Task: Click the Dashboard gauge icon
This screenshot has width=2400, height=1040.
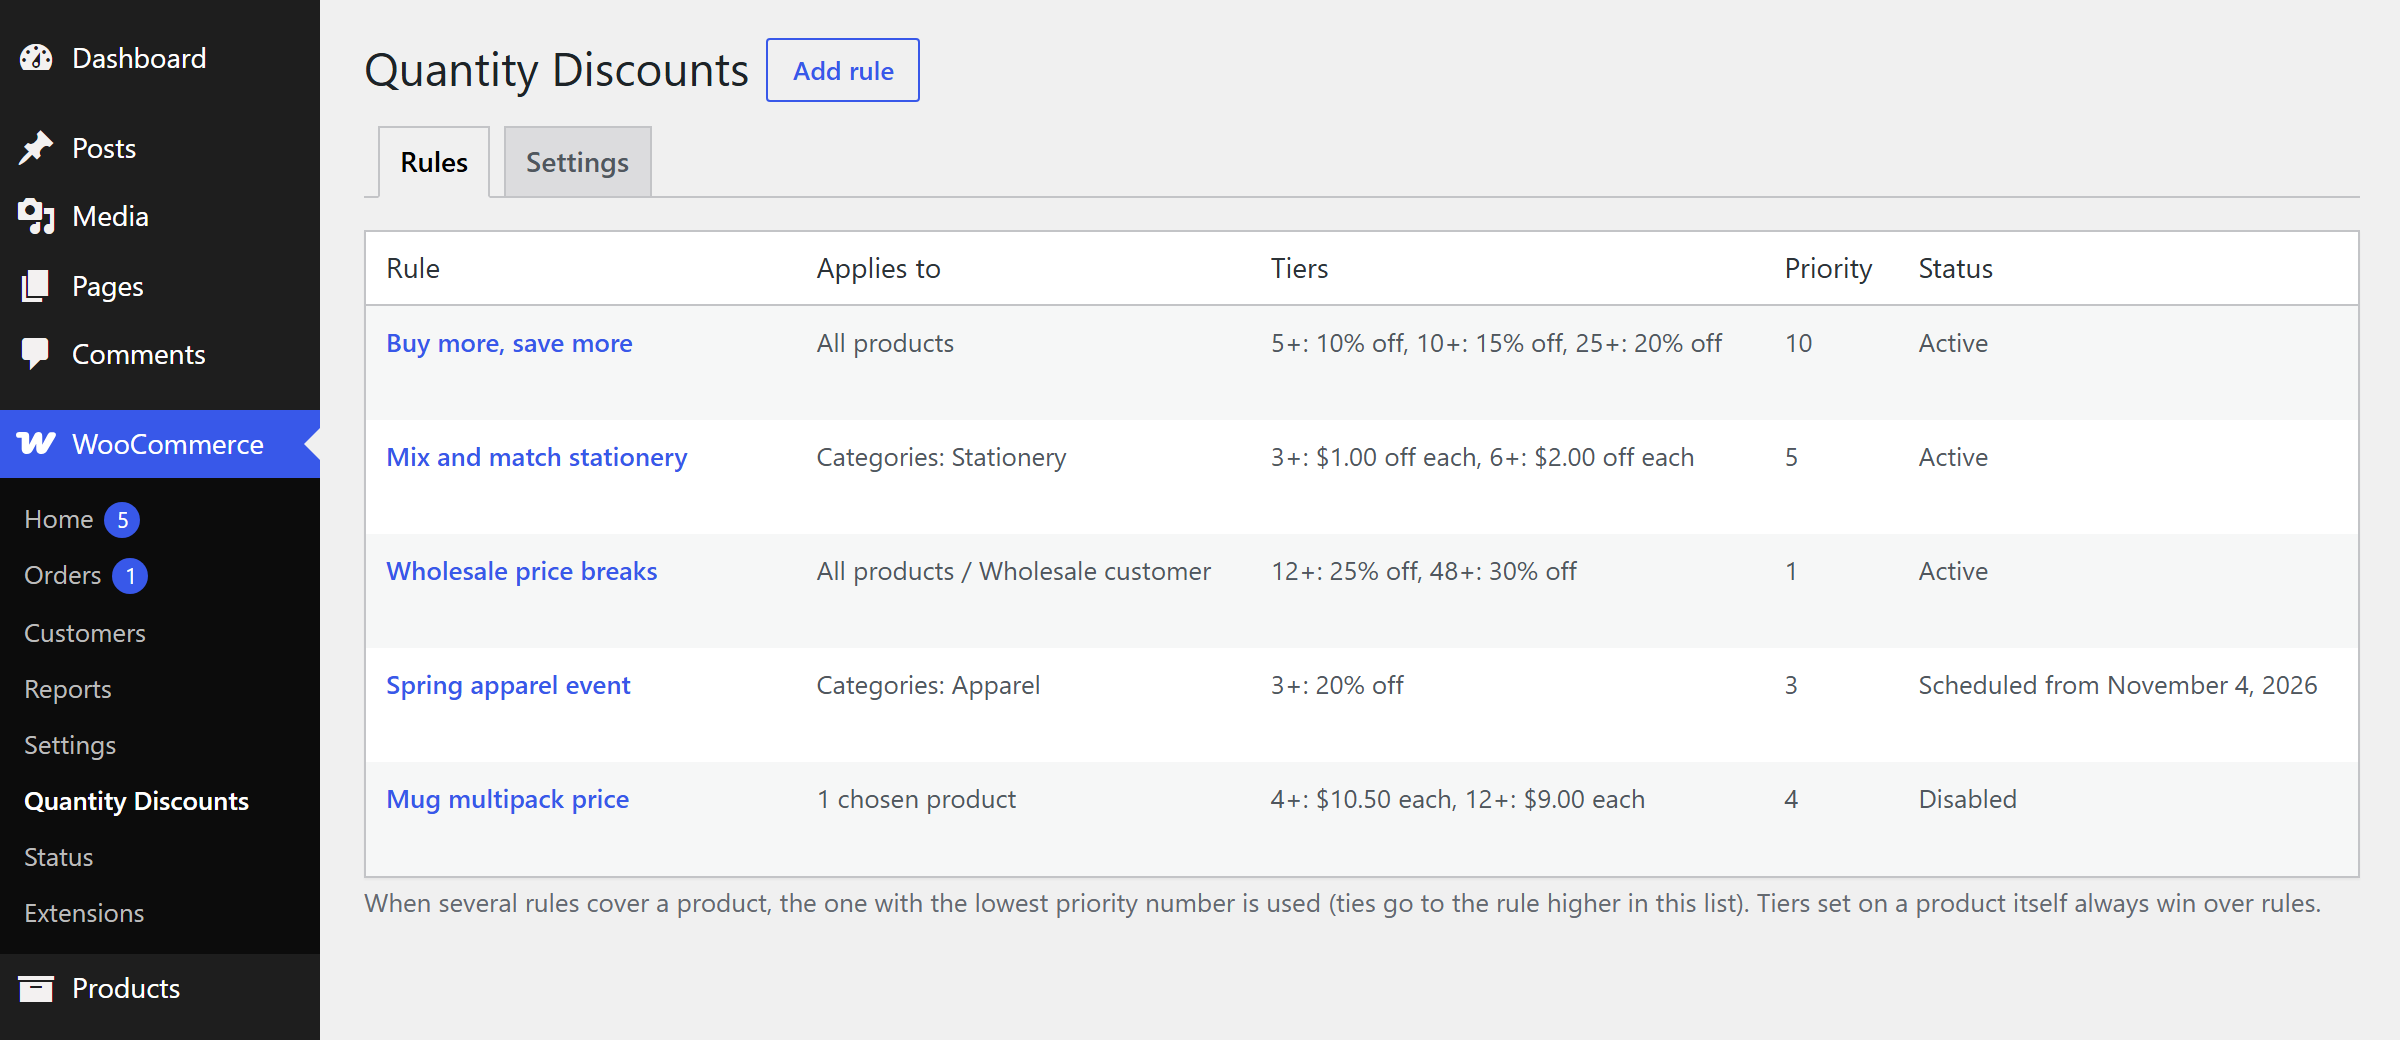Action: point(36,58)
